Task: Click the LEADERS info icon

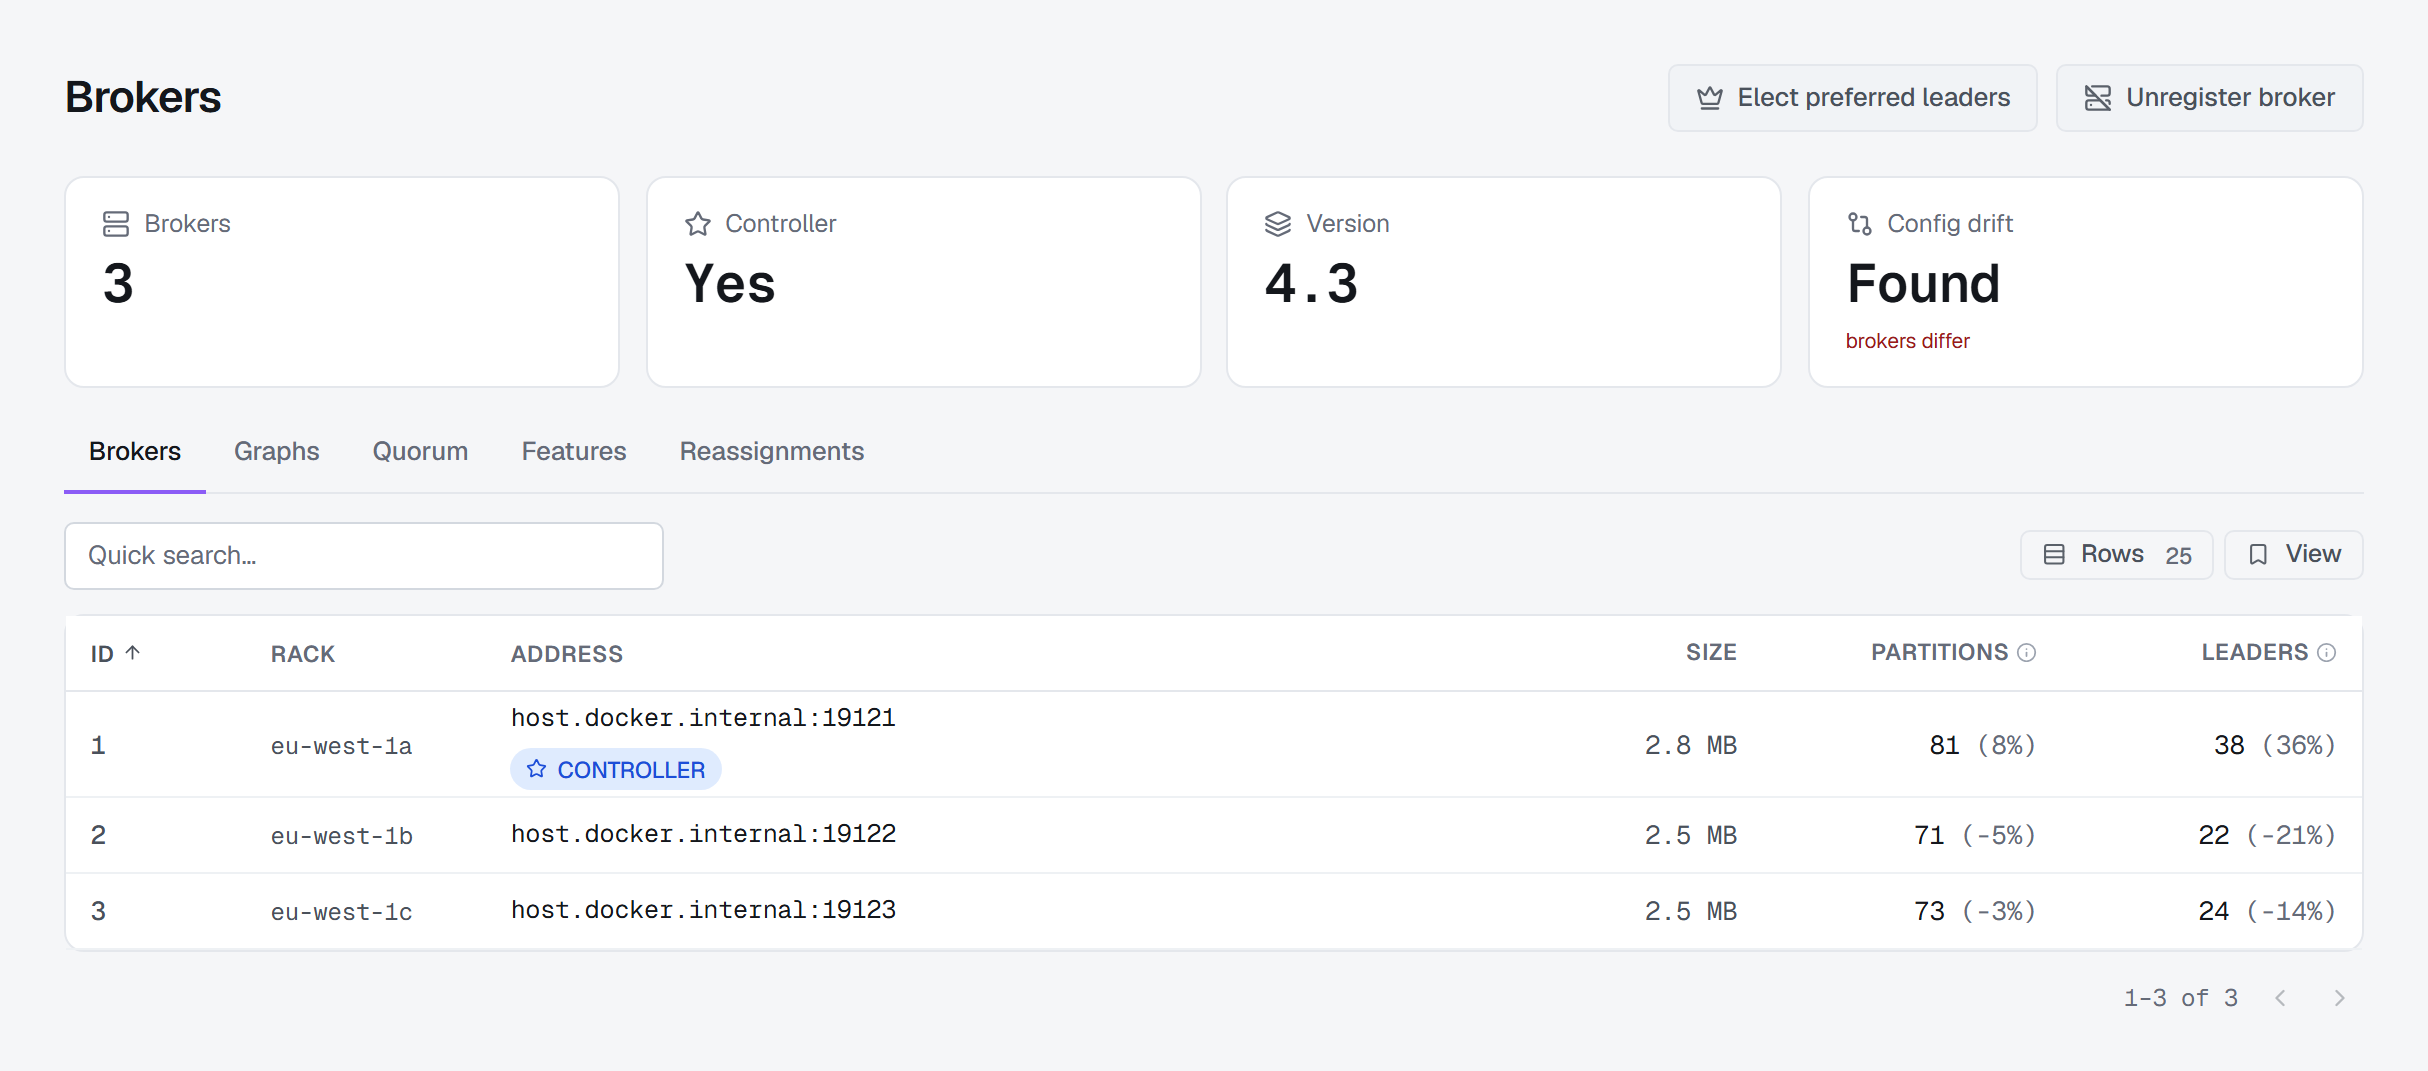Action: pos(2327,653)
